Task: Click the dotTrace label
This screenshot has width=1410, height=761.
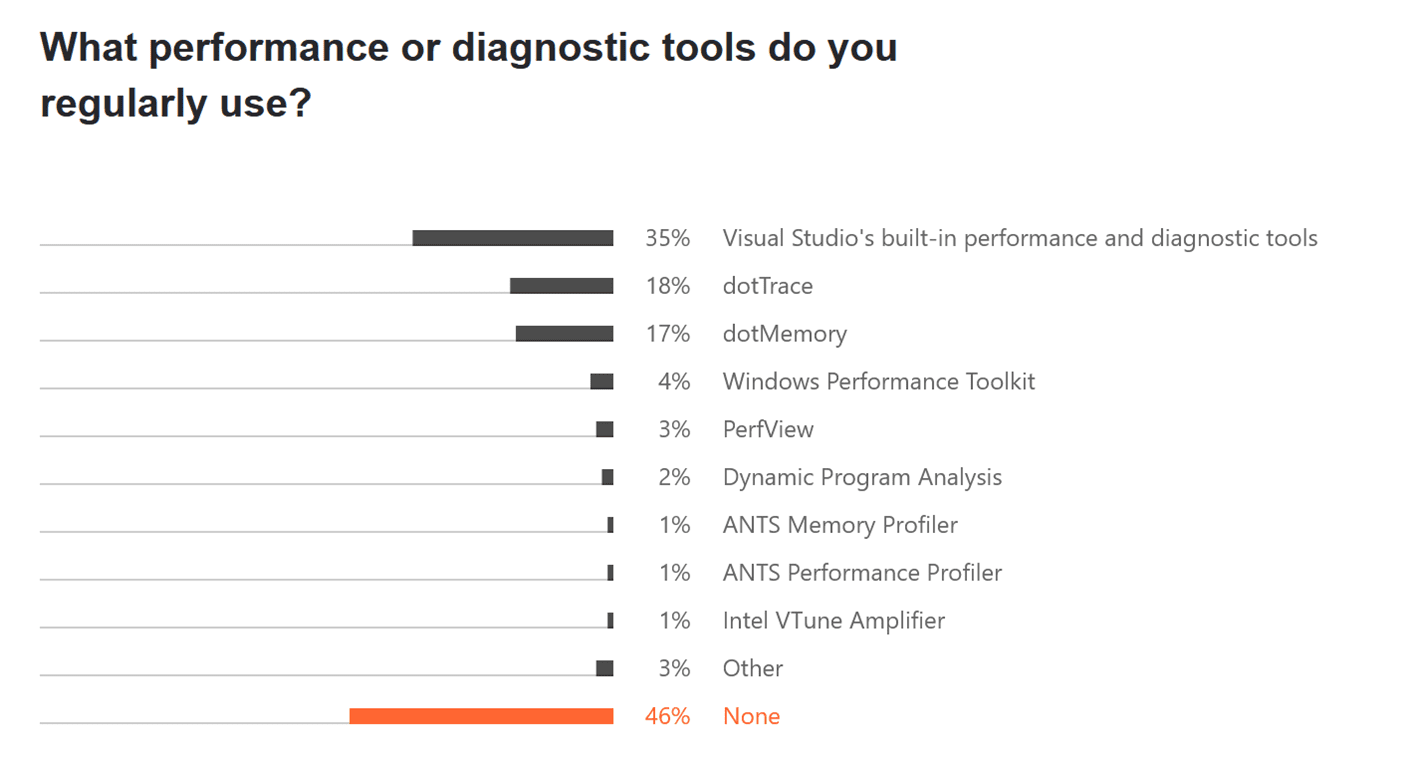Action: click(x=768, y=286)
